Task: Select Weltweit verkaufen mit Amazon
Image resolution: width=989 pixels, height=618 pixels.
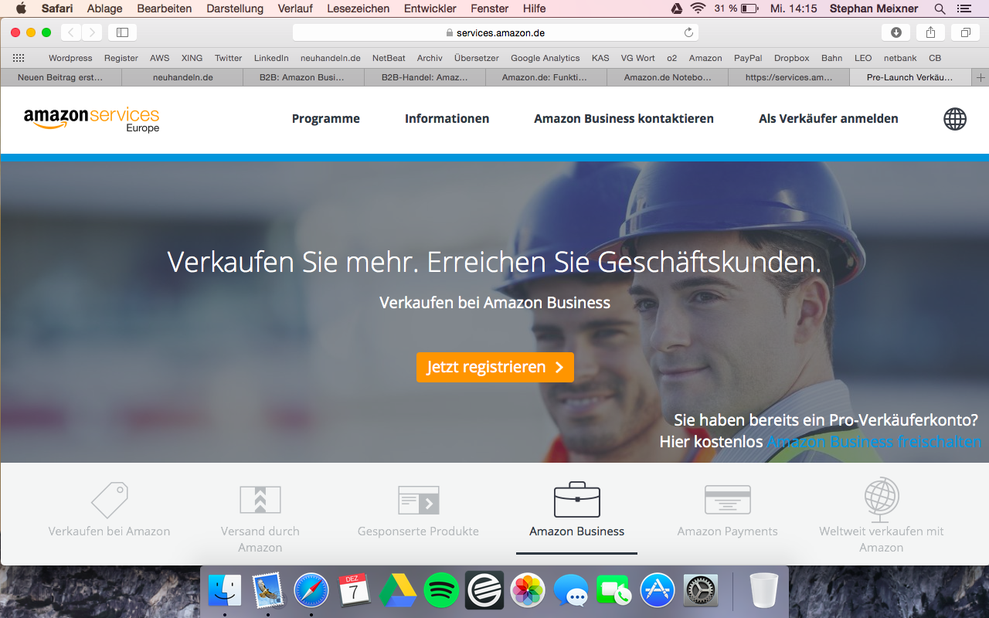Action: tap(881, 516)
